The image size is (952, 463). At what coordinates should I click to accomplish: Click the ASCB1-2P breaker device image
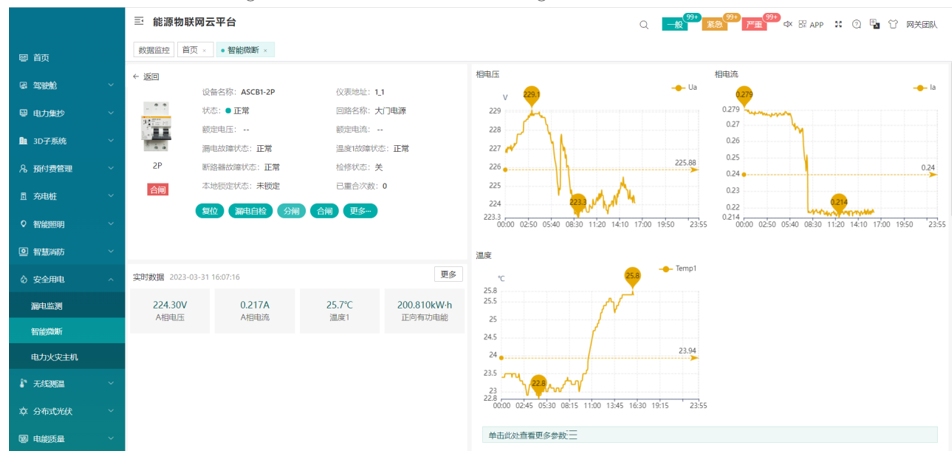point(157,126)
